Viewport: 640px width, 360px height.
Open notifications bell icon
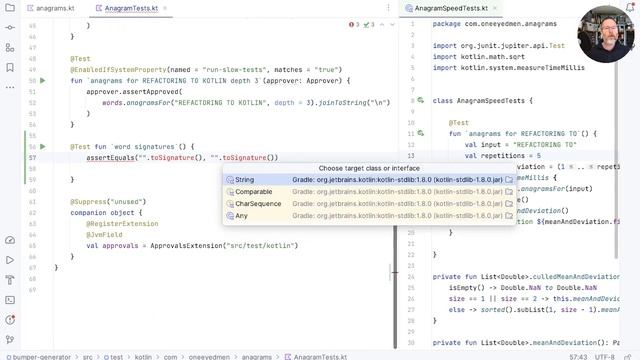pyautogui.click(x=630, y=7)
